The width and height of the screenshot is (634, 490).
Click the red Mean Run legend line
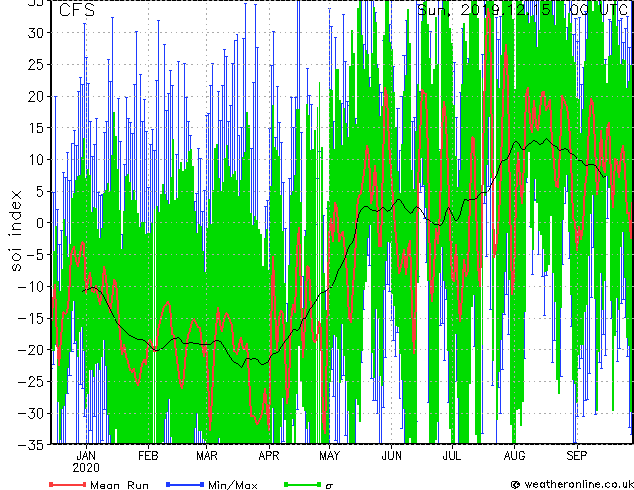pyautogui.click(x=67, y=484)
